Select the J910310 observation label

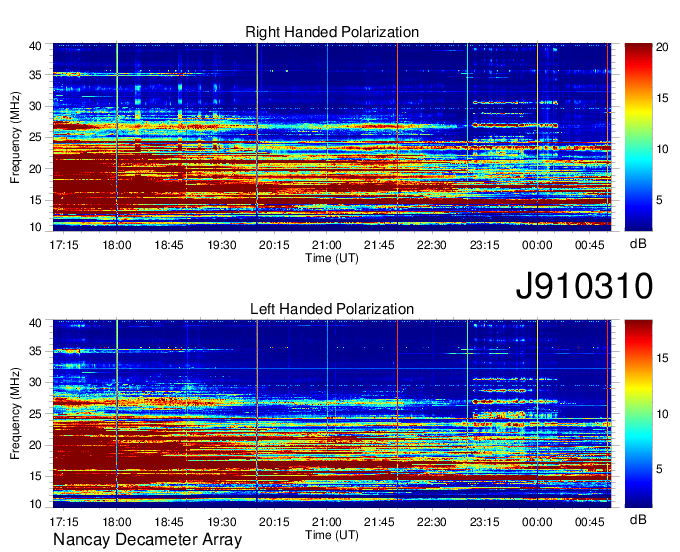[584, 286]
